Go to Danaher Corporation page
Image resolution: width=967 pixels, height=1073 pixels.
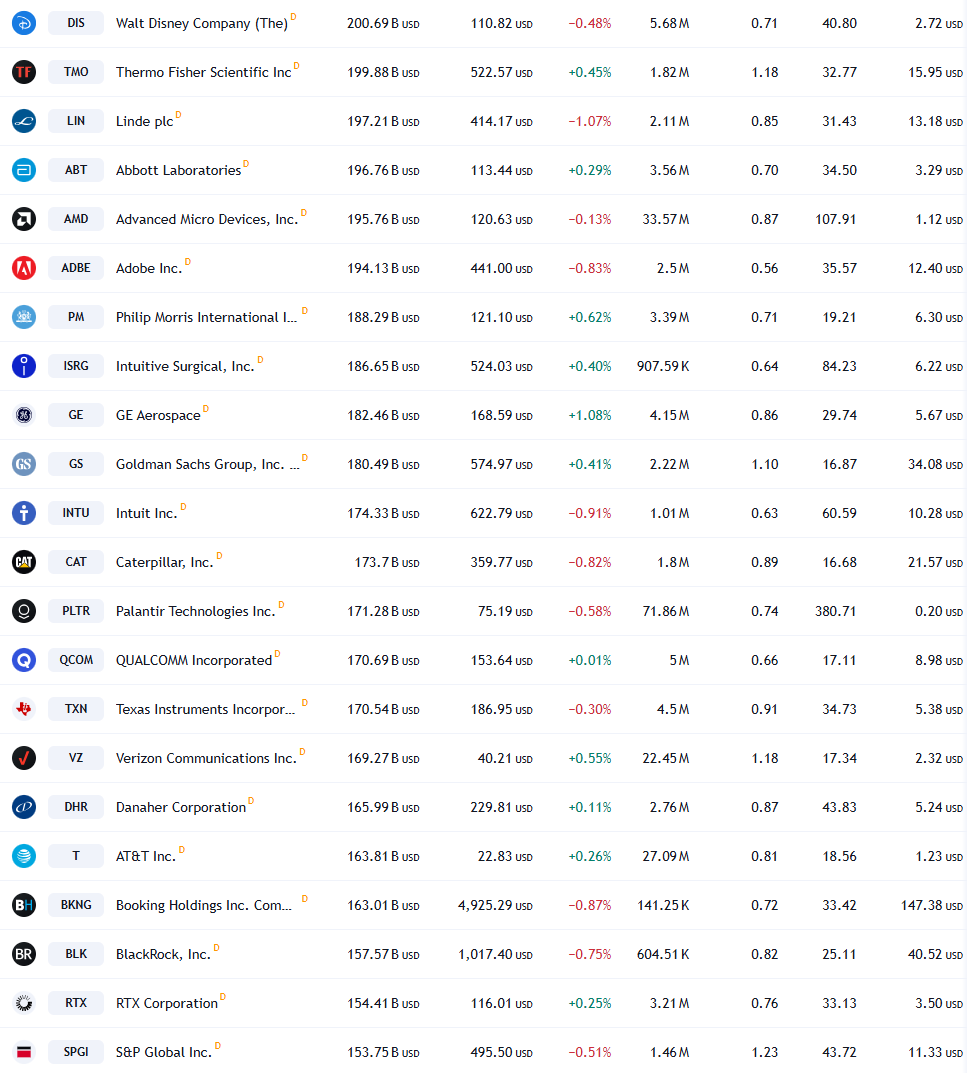pos(181,807)
